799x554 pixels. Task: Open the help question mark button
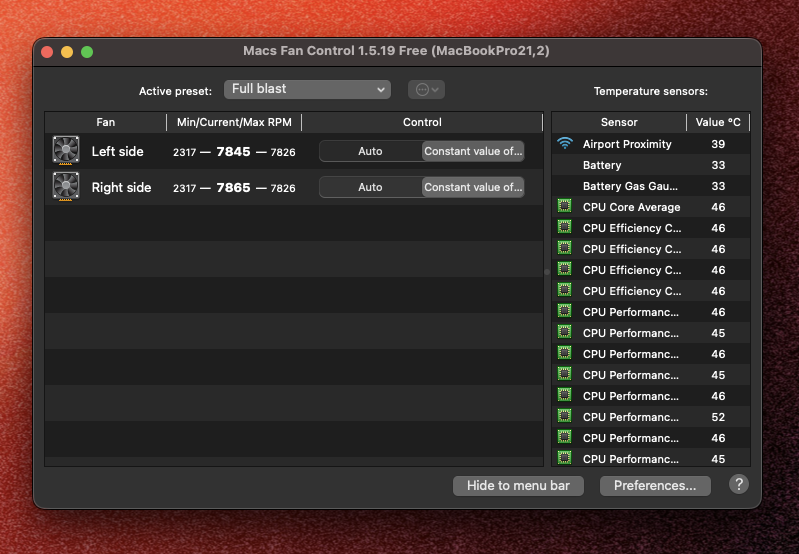(x=738, y=484)
